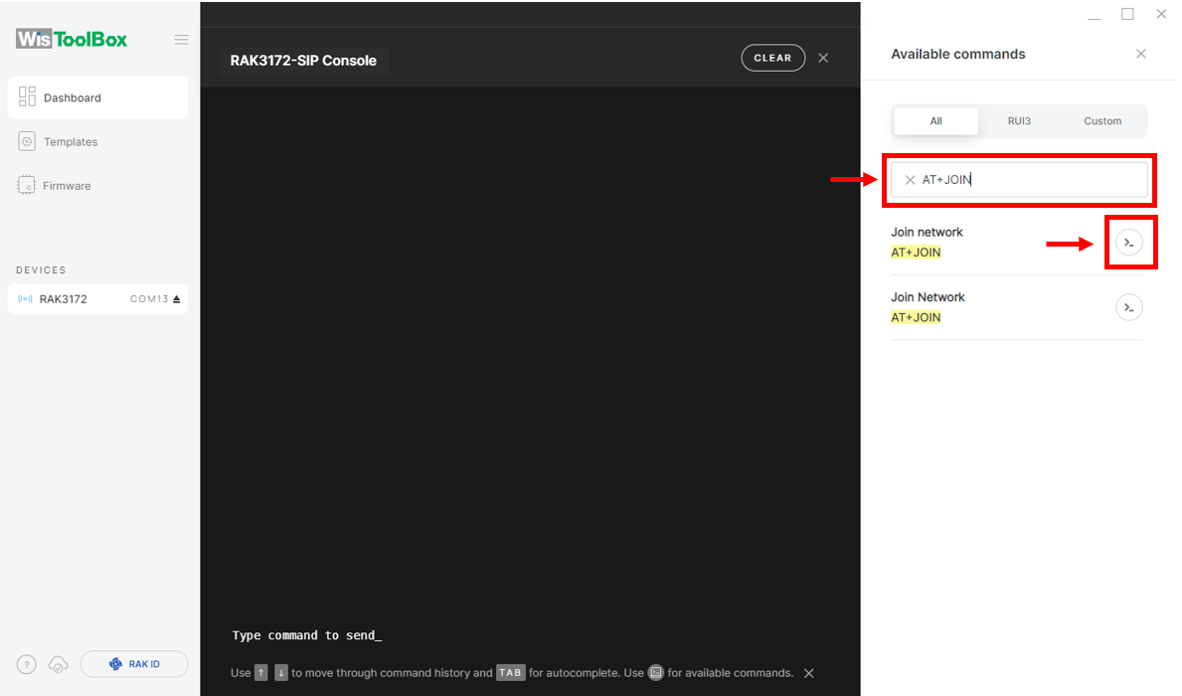Select the Join Network capitalized entry text
This screenshot has width=1182, height=696.
click(x=927, y=297)
